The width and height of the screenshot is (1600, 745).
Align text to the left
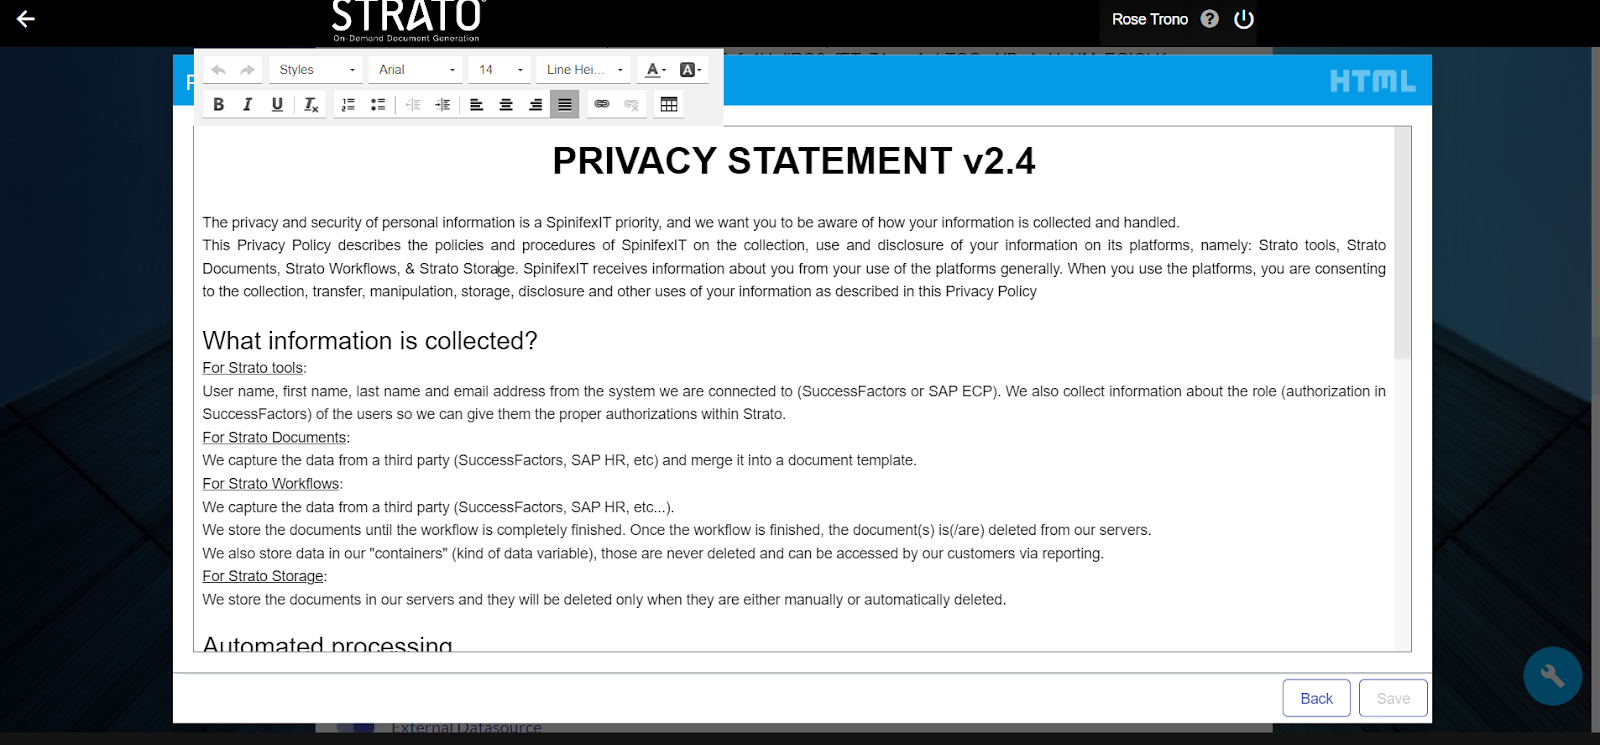pyautogui.click(x=477, y=104)
